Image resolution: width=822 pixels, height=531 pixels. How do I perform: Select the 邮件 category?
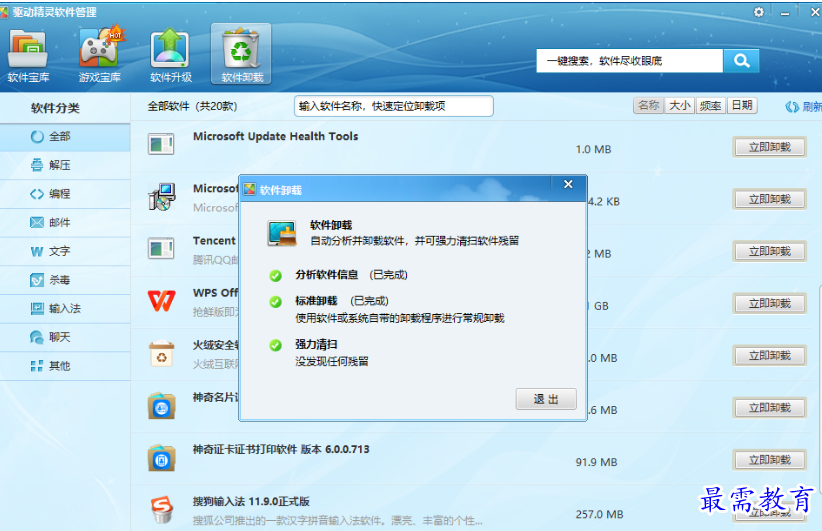(x=65, y=223)
